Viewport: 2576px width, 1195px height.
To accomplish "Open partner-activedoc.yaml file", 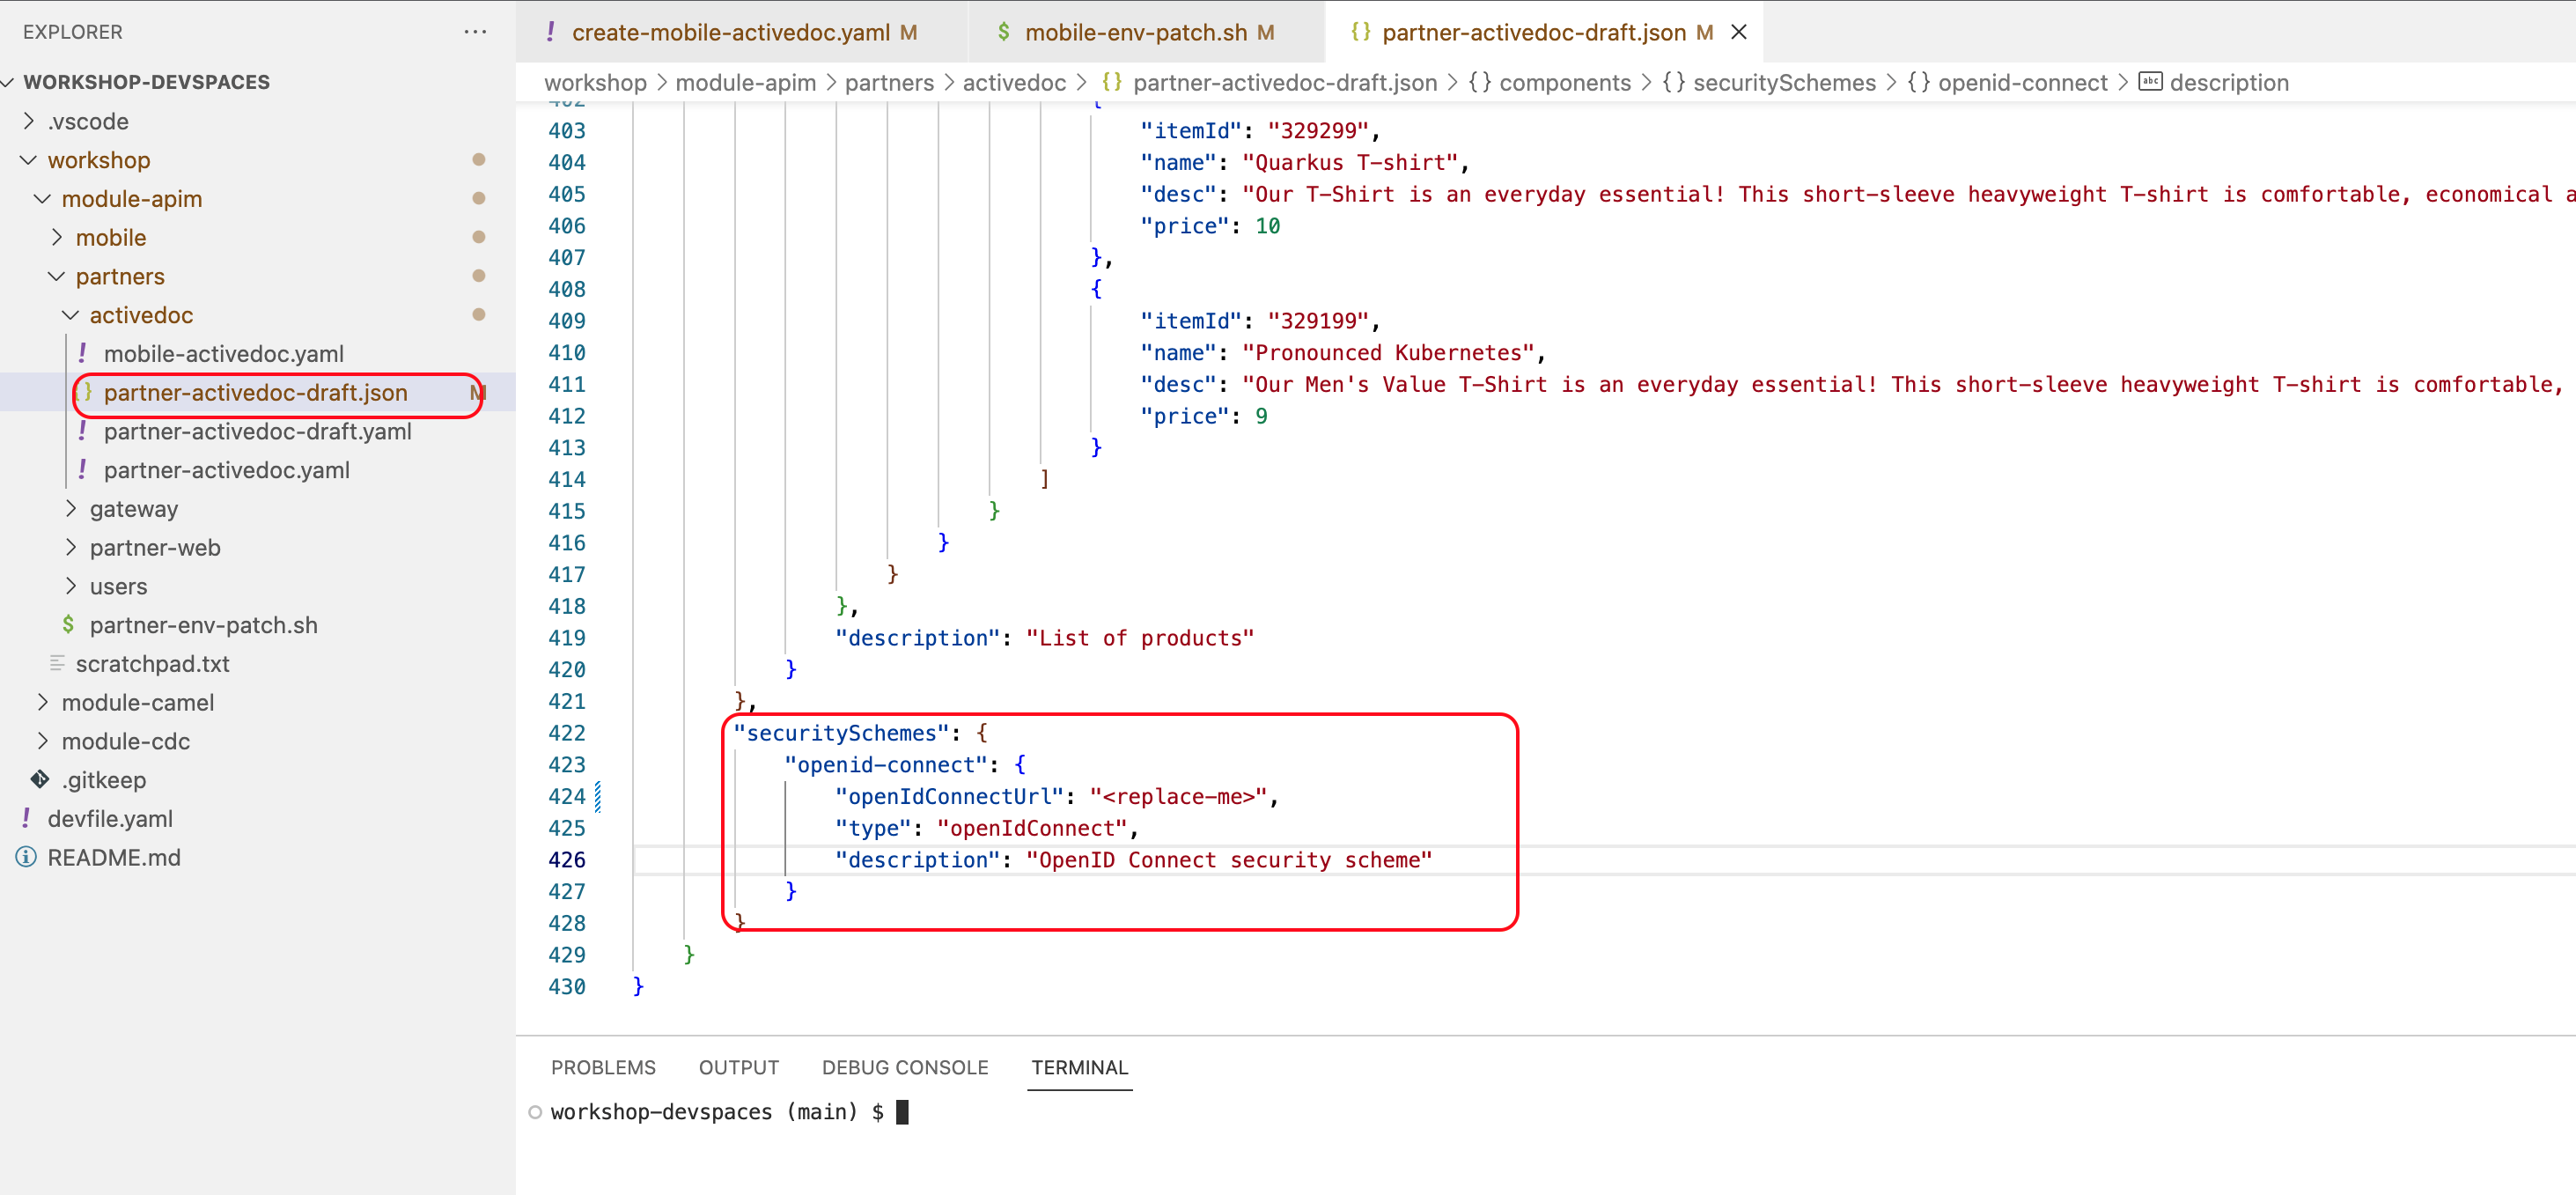I will tap(227, 470).
